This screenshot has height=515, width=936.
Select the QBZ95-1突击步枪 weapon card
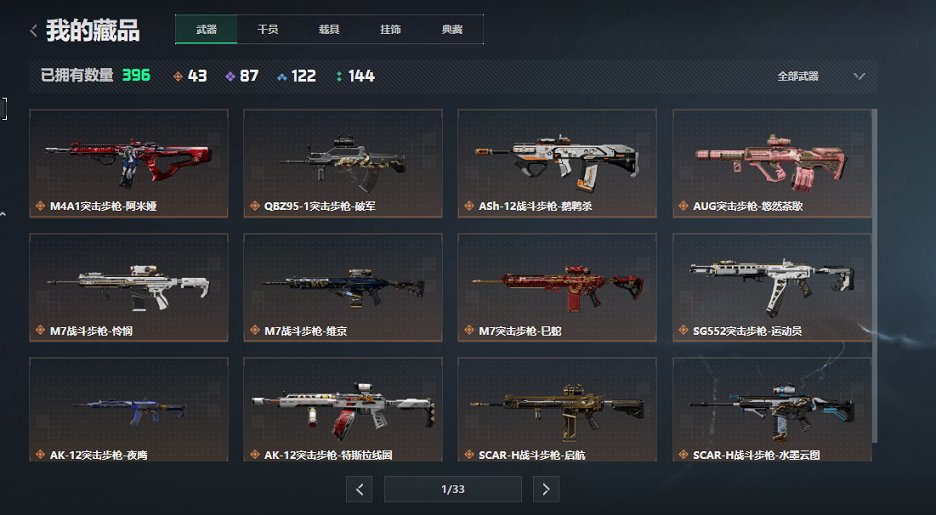[343, 164]
